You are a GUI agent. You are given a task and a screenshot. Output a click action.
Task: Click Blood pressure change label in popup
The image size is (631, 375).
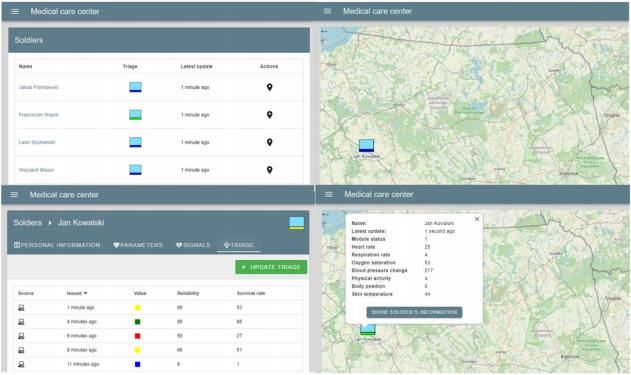tap(379, 270)
